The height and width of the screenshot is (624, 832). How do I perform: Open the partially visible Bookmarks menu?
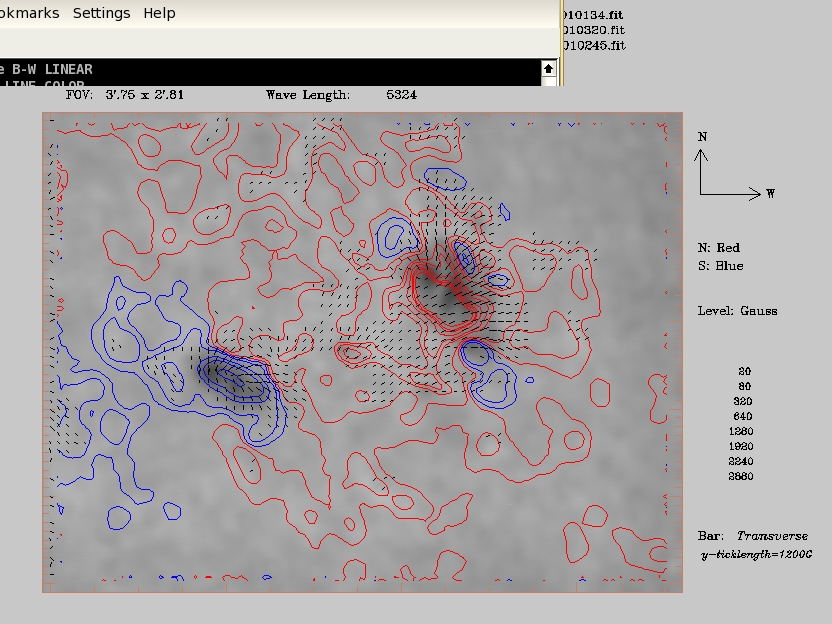coord(29,13)
